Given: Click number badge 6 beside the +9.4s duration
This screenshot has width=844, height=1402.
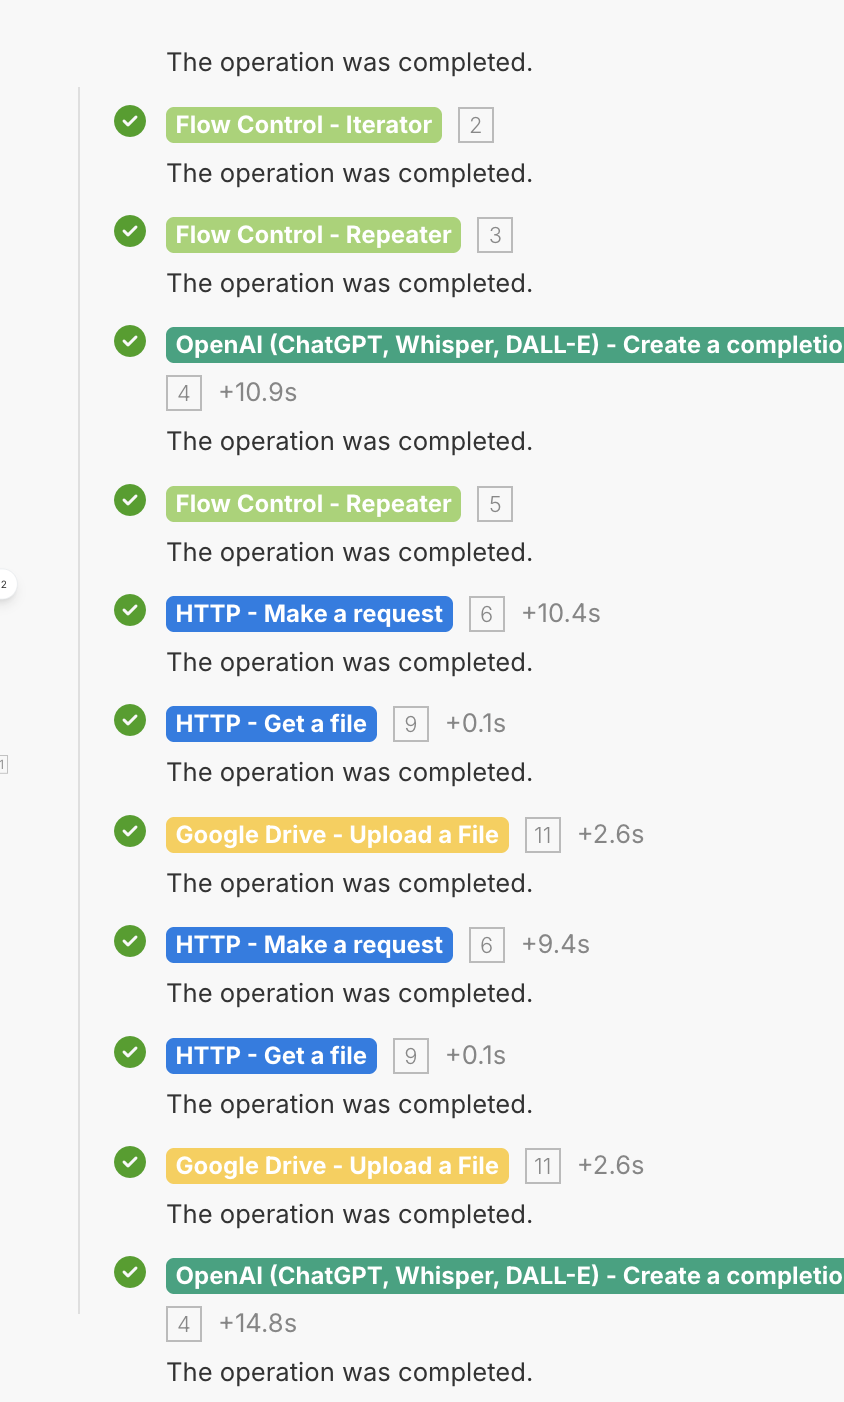Looking at the screenshot, I should [487, 946].
